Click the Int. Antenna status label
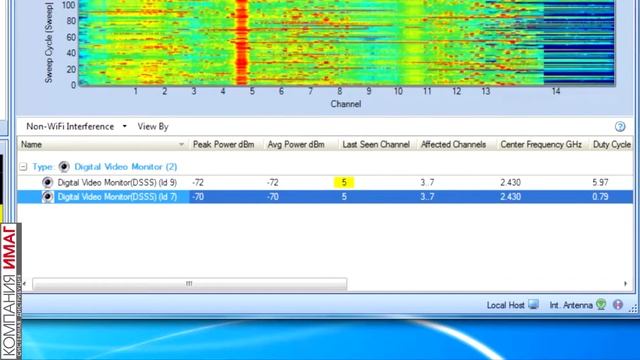640x360 pixels. [571, 305]
